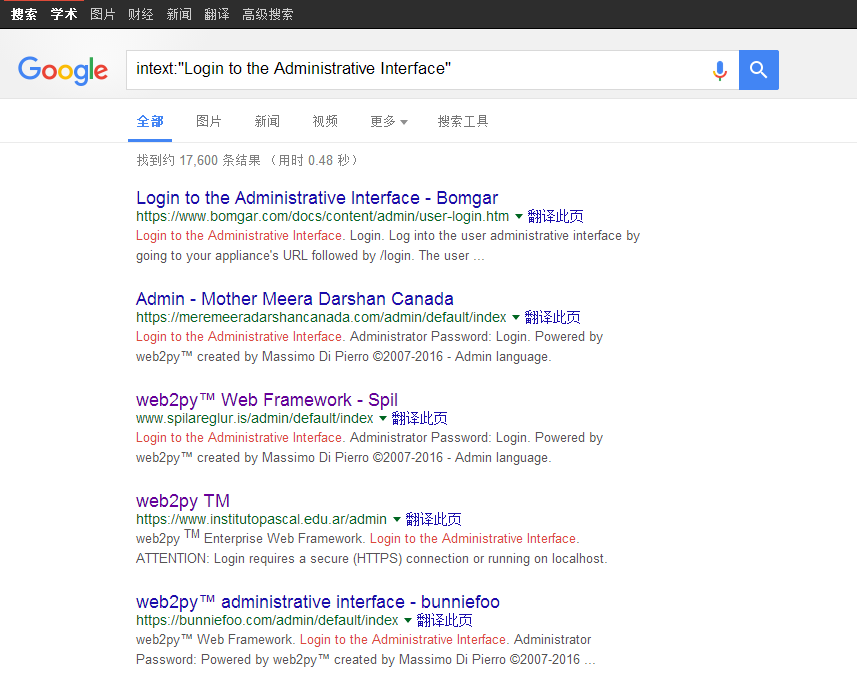Click 翻译此页 for Mother Meera result
Screen dimensions: 857x691
(553, 318)
